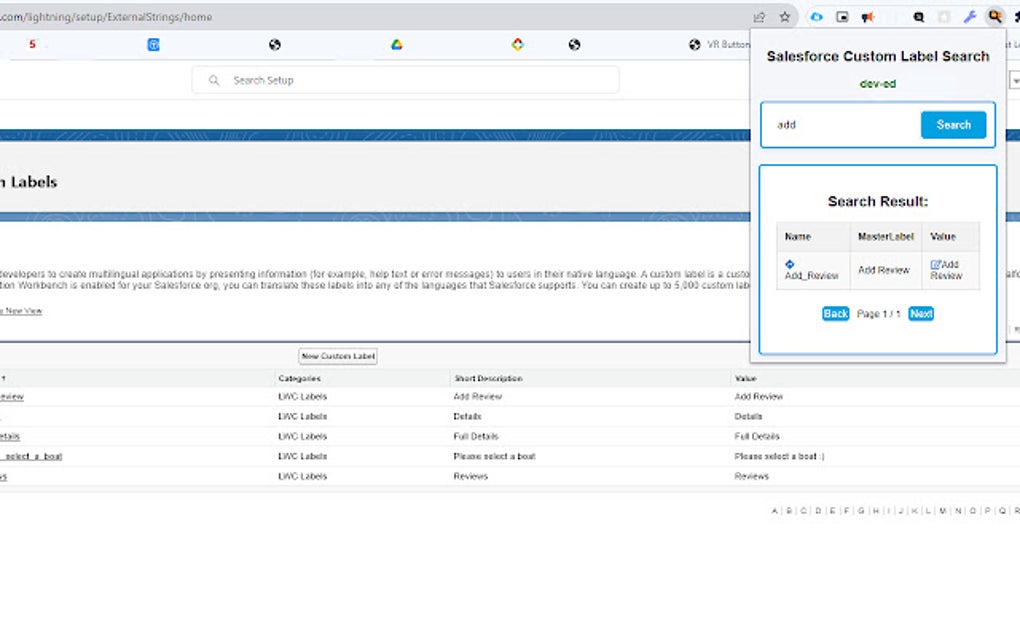Bookmark this page with the star icon
This screenshot has width=1020, height=638.
coord(785,17)
